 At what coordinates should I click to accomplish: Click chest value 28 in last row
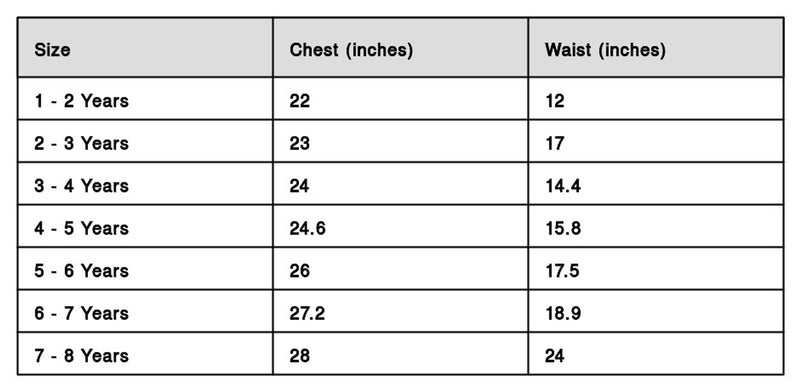click(299, 355)
